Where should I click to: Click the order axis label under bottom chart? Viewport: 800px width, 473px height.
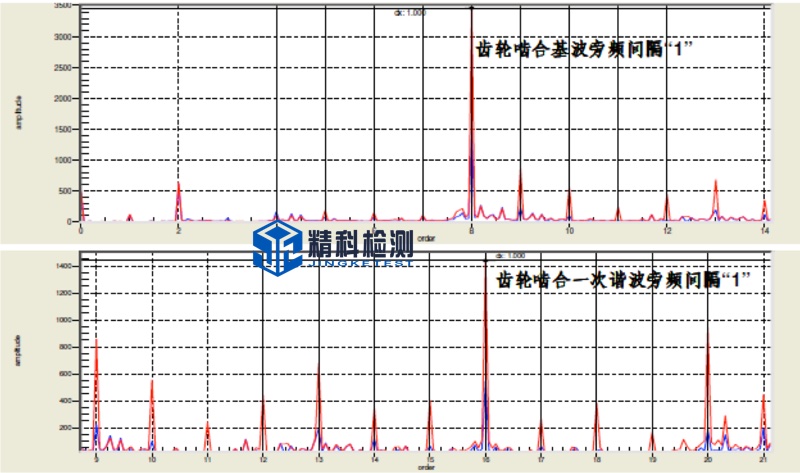click(427, 468)
